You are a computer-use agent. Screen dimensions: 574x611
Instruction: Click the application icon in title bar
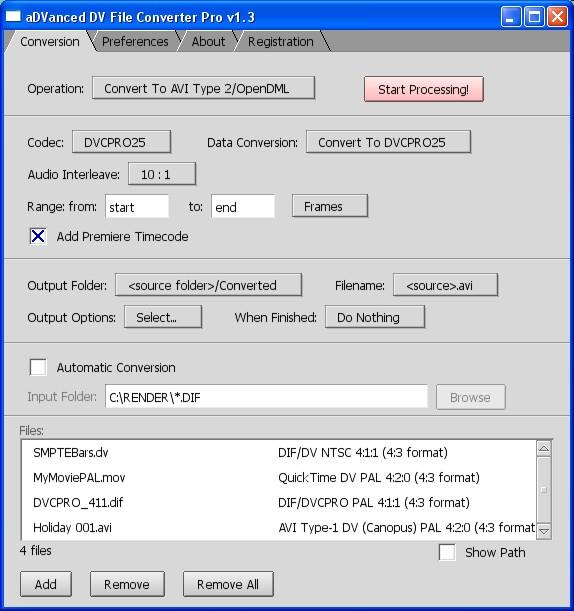13,17
